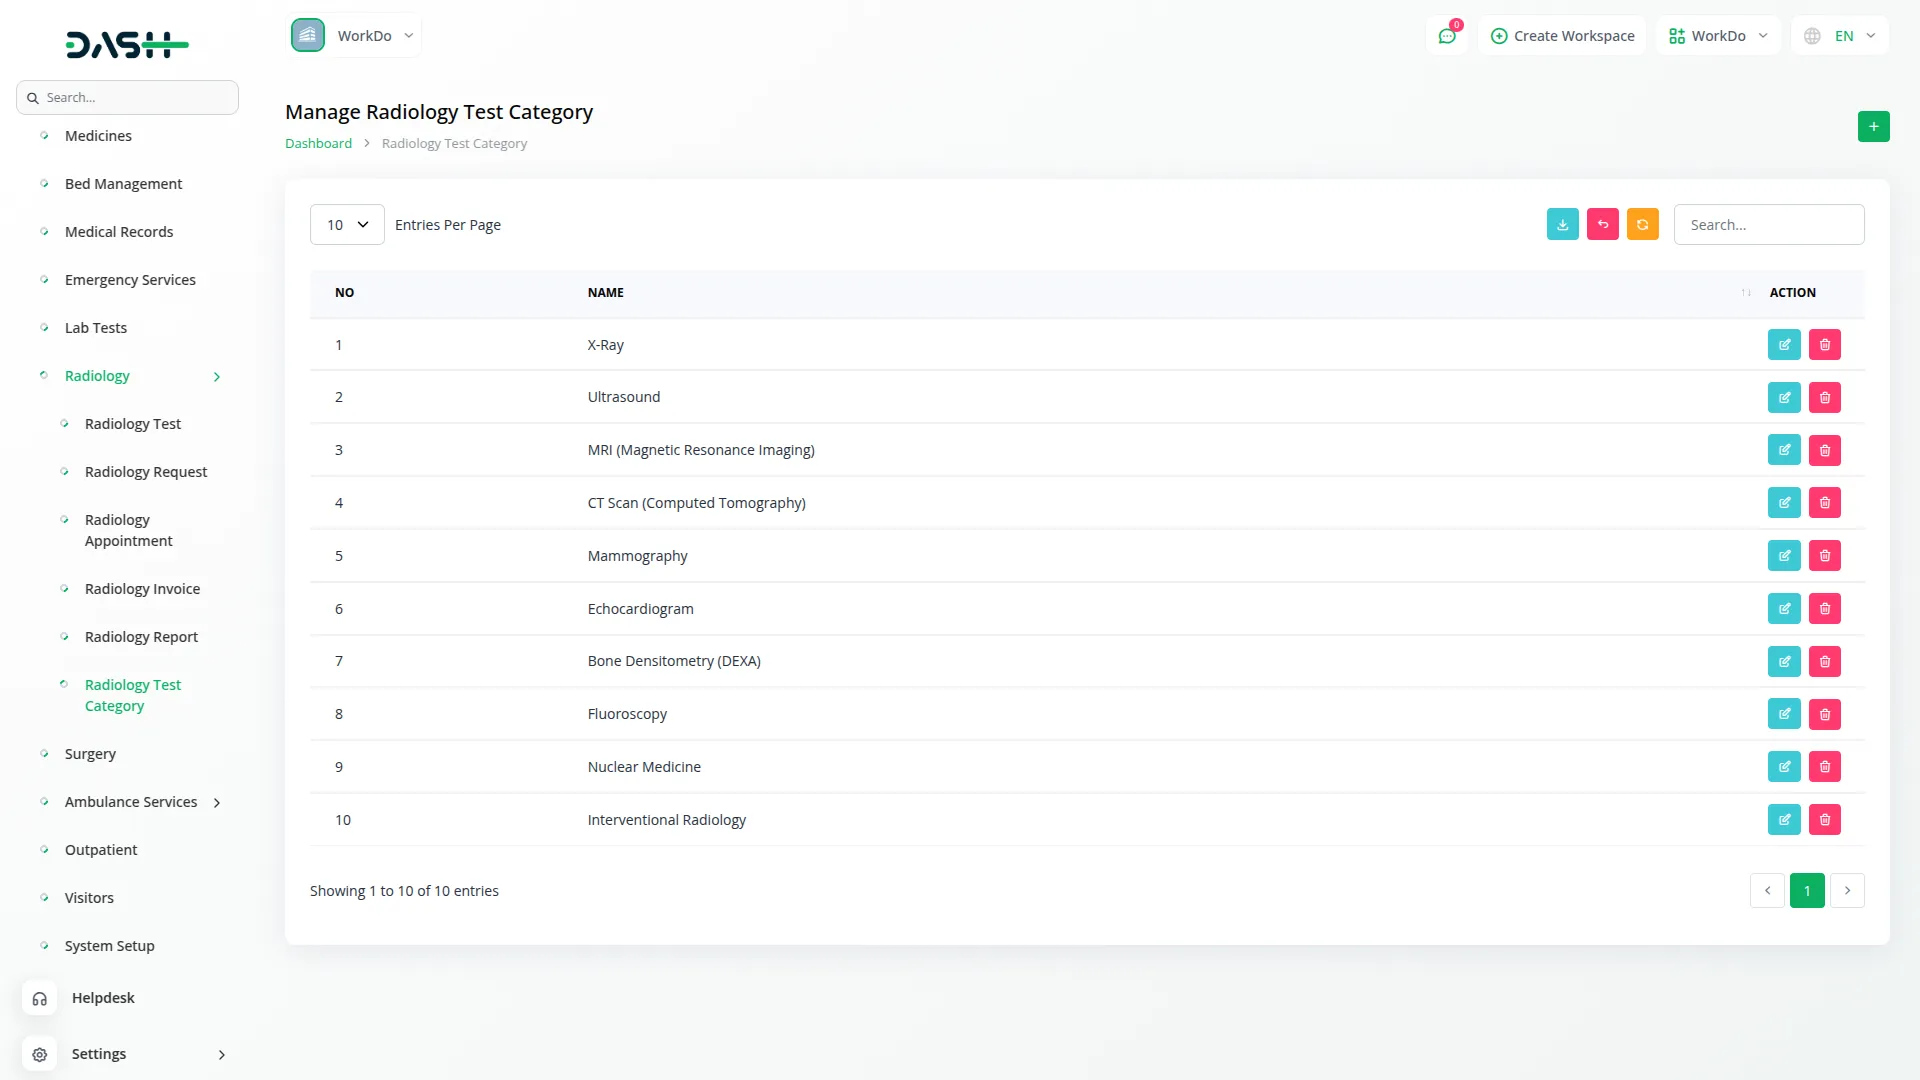Click the blue download export icon

(1562, 225)
